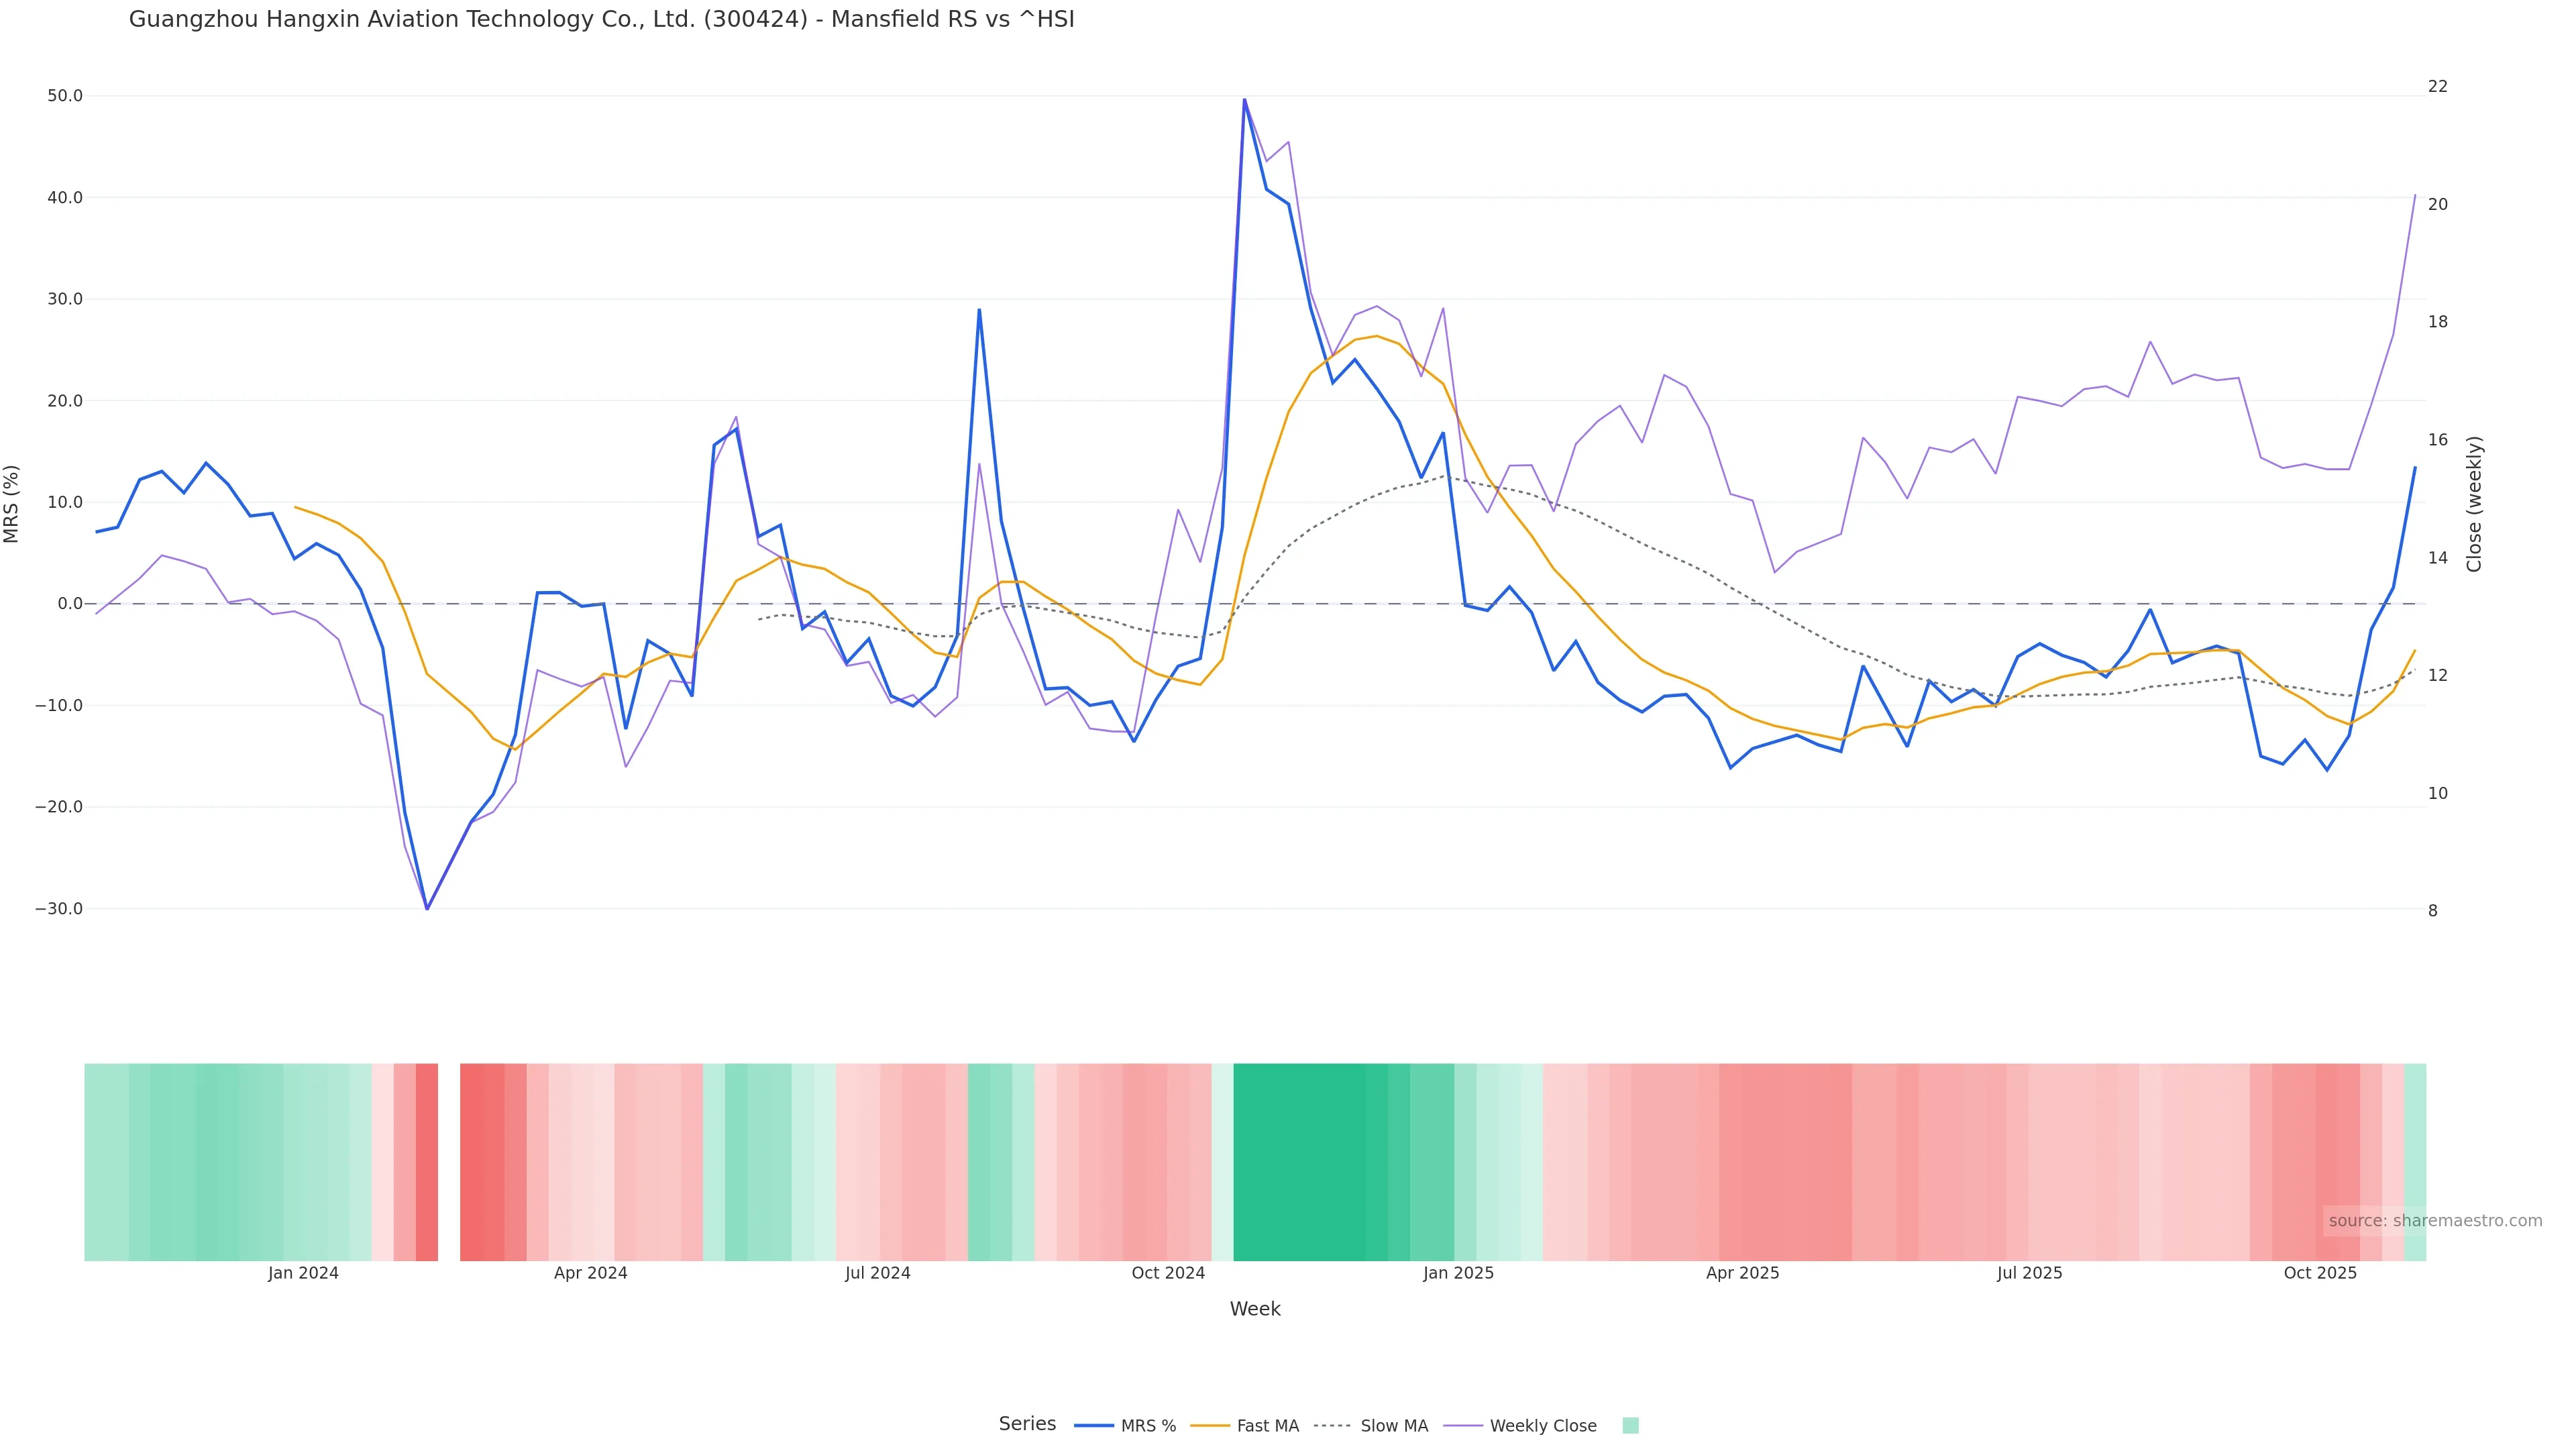Viewport: 2576px width, 1449px height.
Task: Select the Jan 2025 x-axis label
Action: click(1458, 1273)
